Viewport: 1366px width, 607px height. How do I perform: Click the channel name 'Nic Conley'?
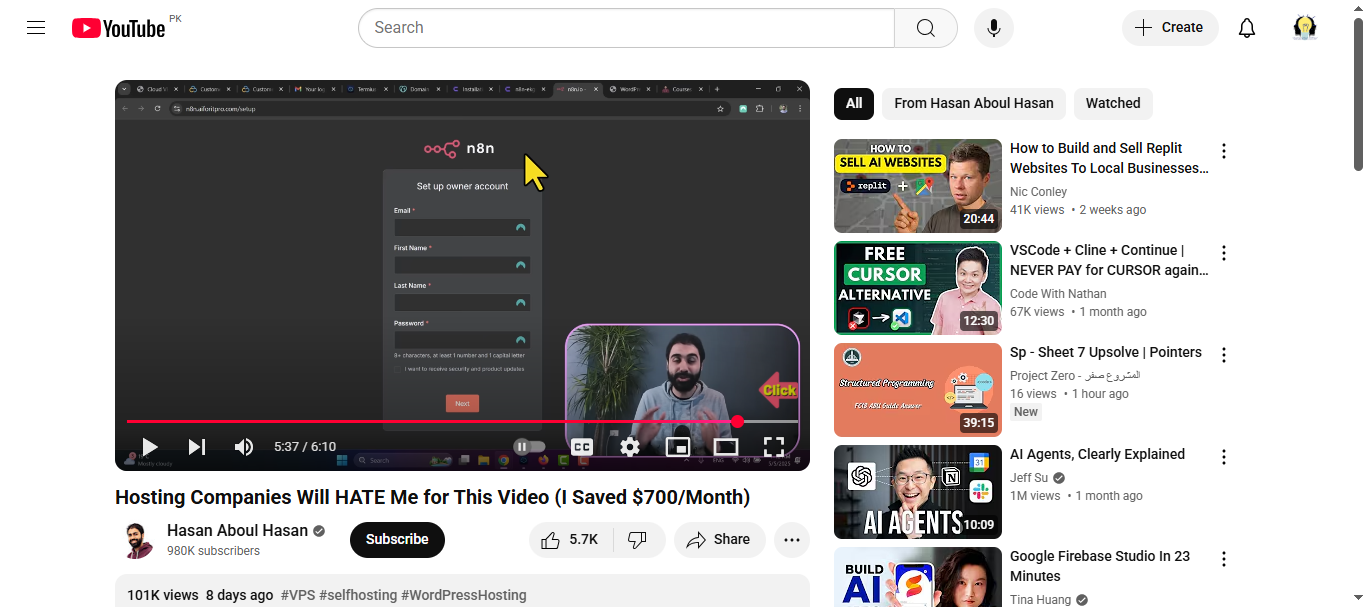(1038, 192)
